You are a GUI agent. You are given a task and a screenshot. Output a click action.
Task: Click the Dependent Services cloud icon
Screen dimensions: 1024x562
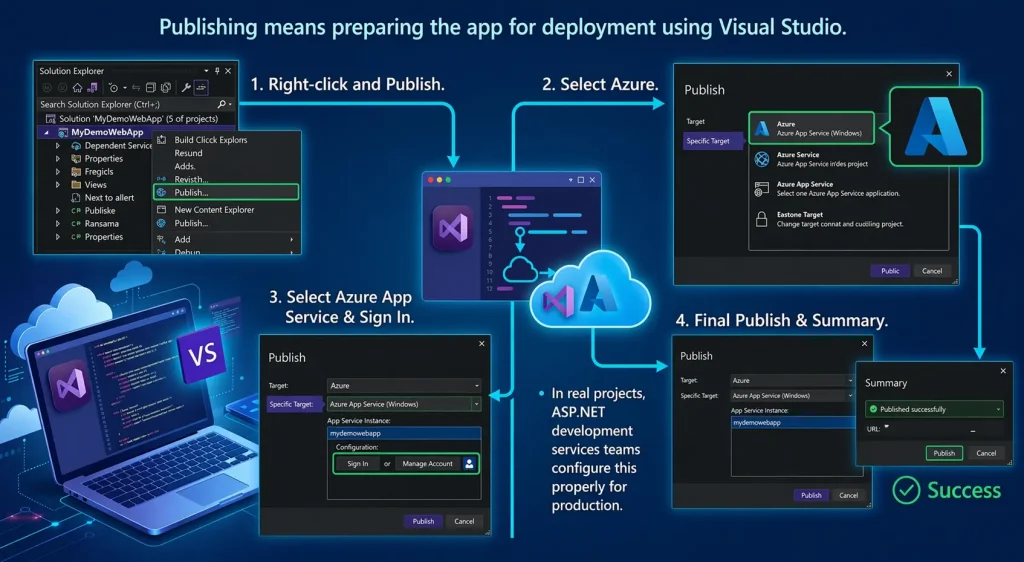76,146
